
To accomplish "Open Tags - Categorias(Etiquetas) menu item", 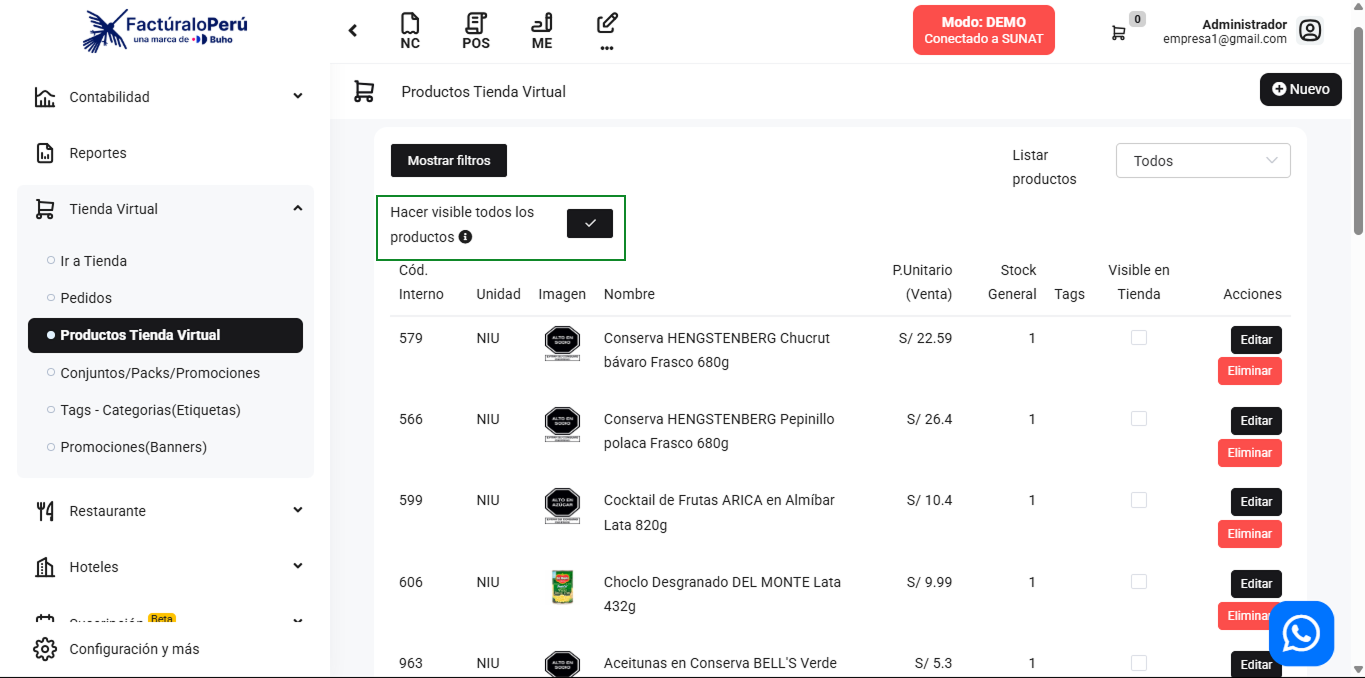I will click(150, 410).
